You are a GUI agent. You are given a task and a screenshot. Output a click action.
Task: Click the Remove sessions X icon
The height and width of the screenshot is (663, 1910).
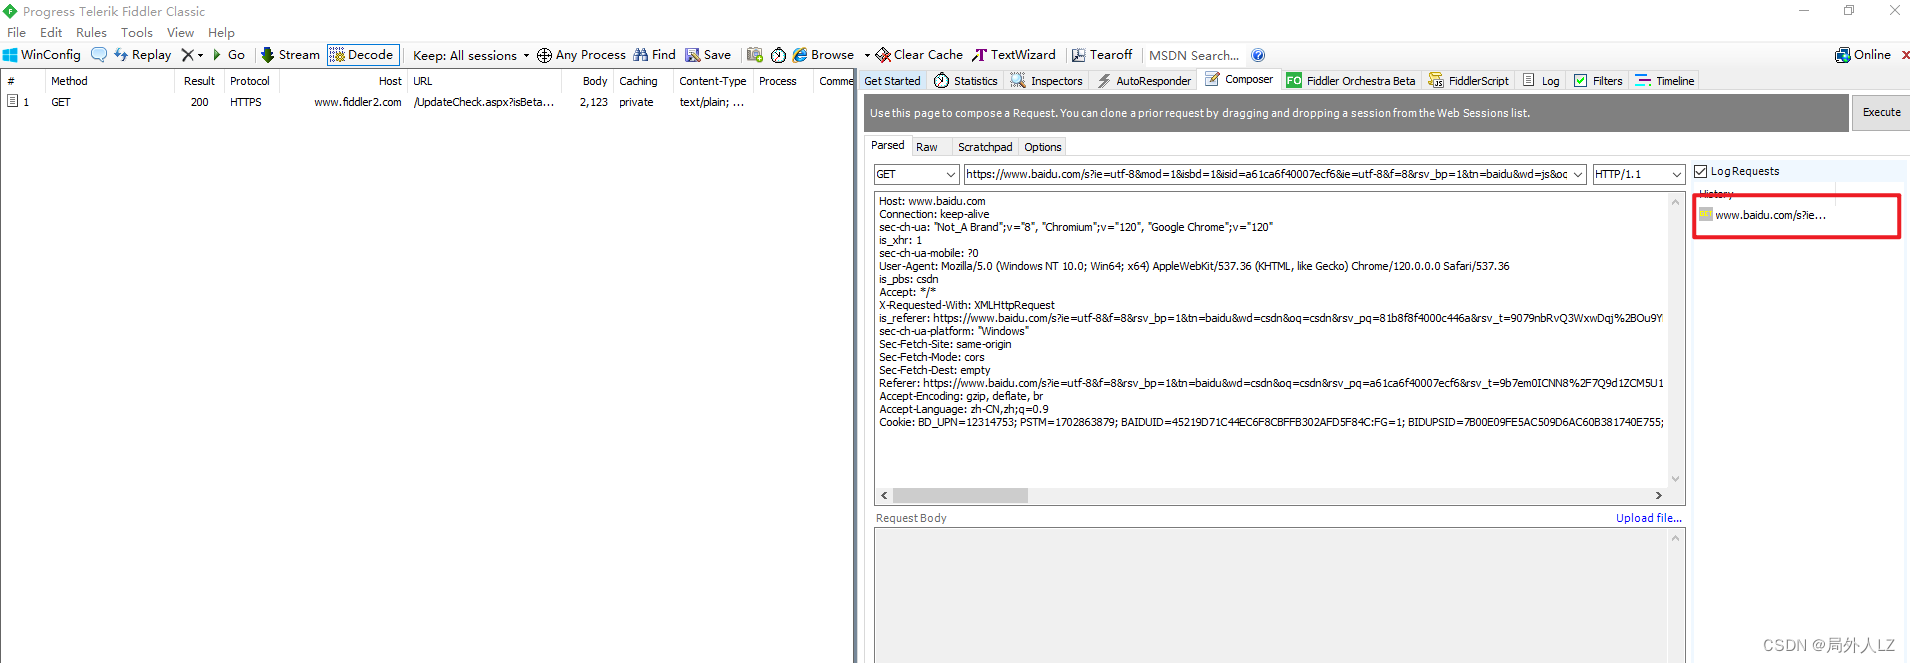187,55
